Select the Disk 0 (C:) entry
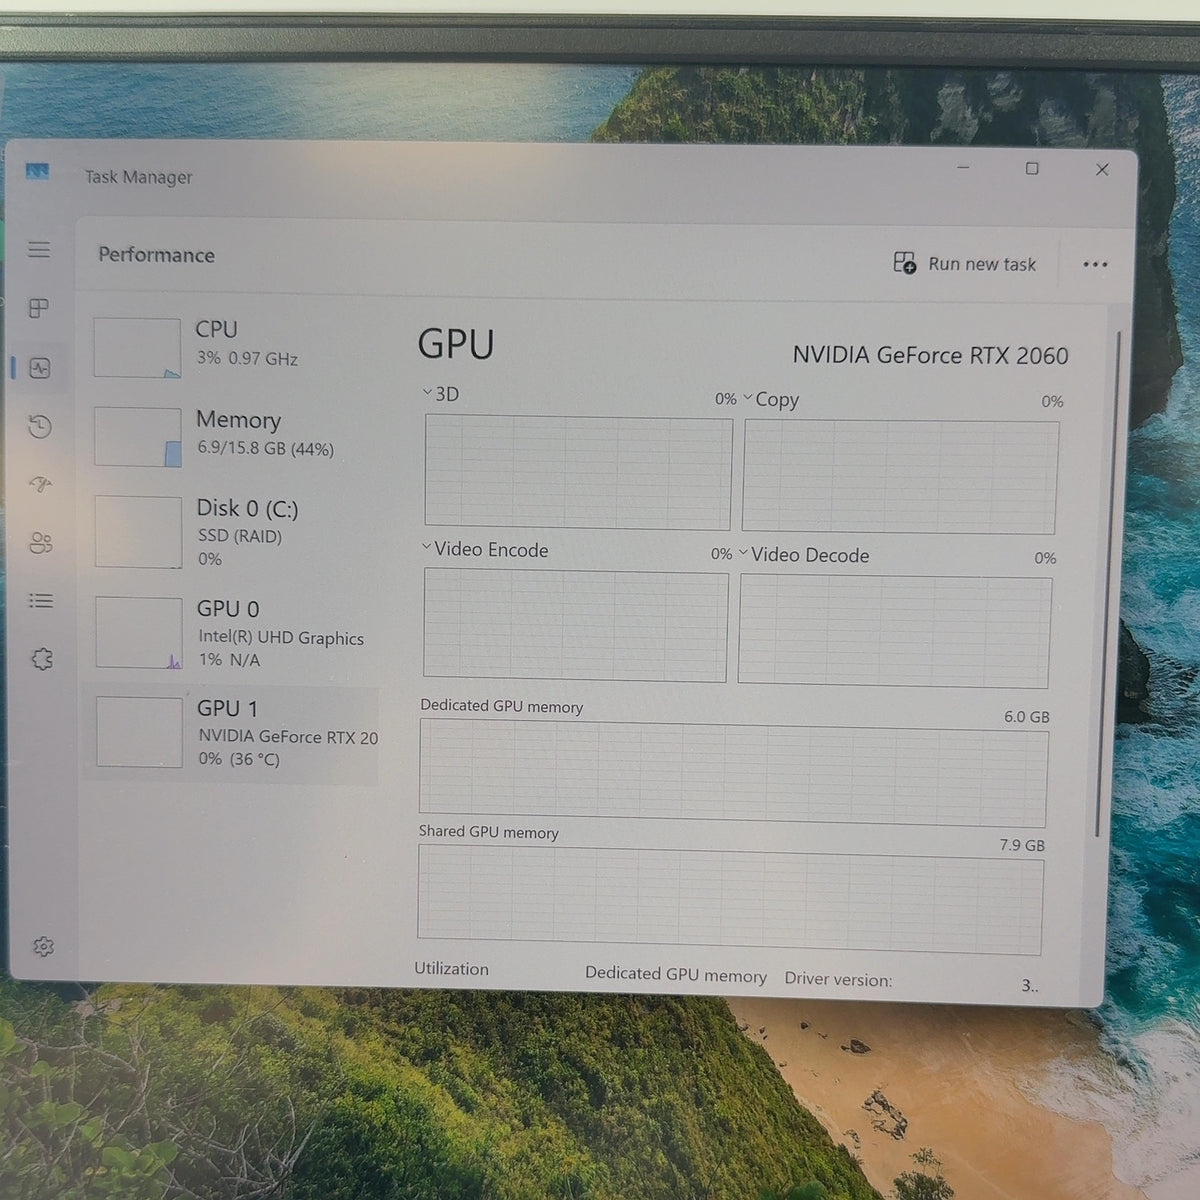Image resolution: width=1200 pixels, height=1200 pixels. (236, 532)
